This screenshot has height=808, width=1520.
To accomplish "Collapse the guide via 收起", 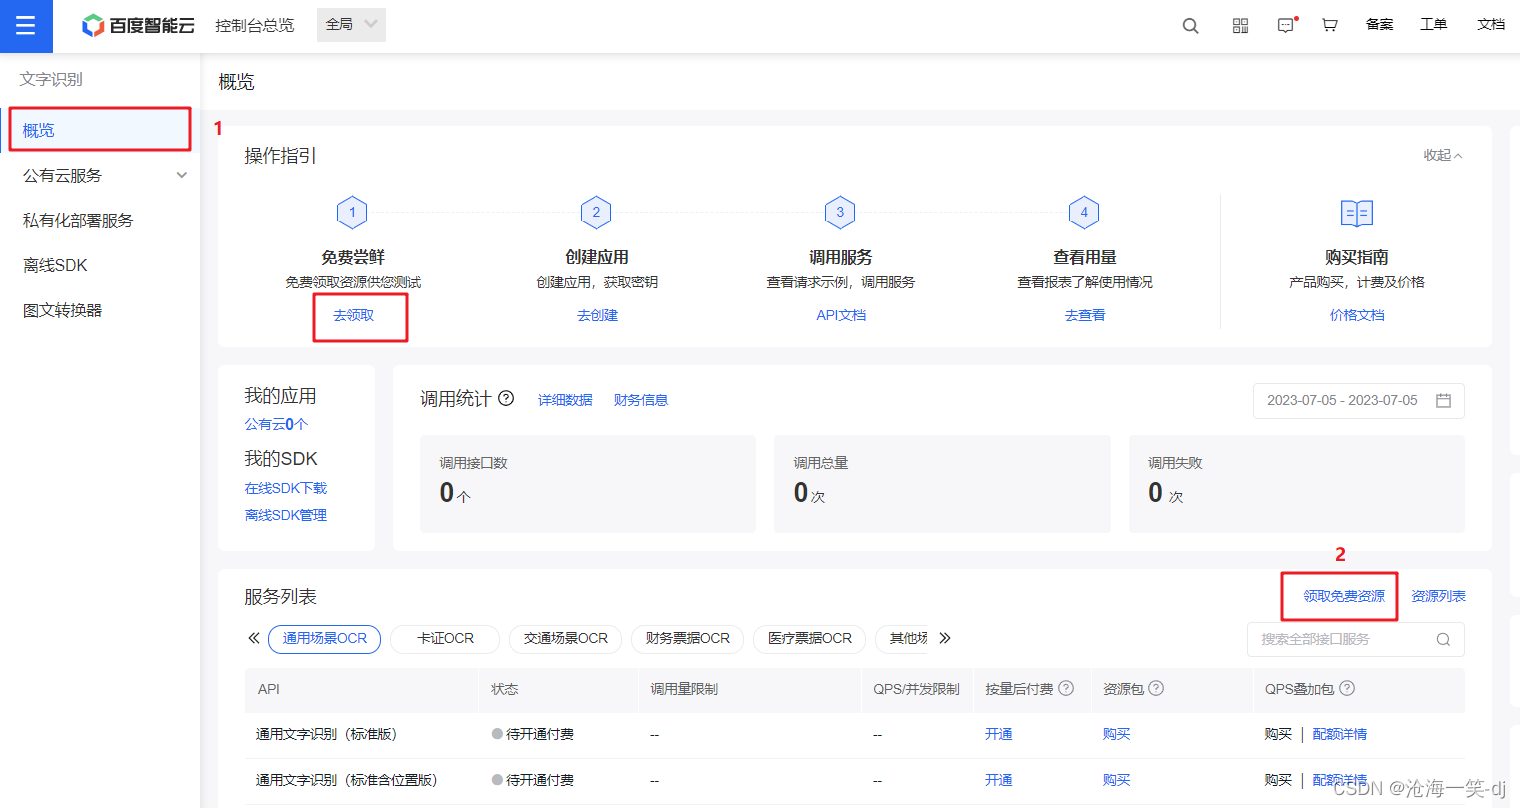I will click(x=1443, y=155).
